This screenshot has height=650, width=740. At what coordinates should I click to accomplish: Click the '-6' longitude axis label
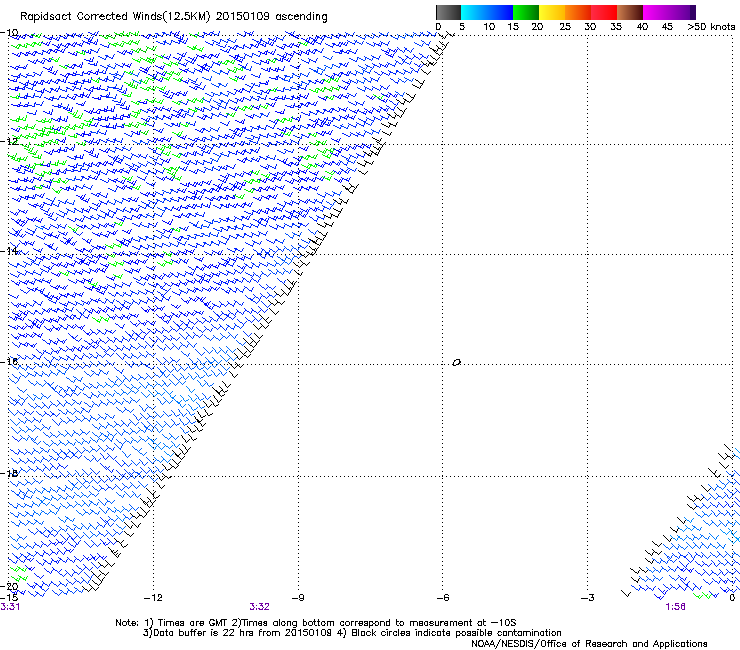[x=443, y=598]
